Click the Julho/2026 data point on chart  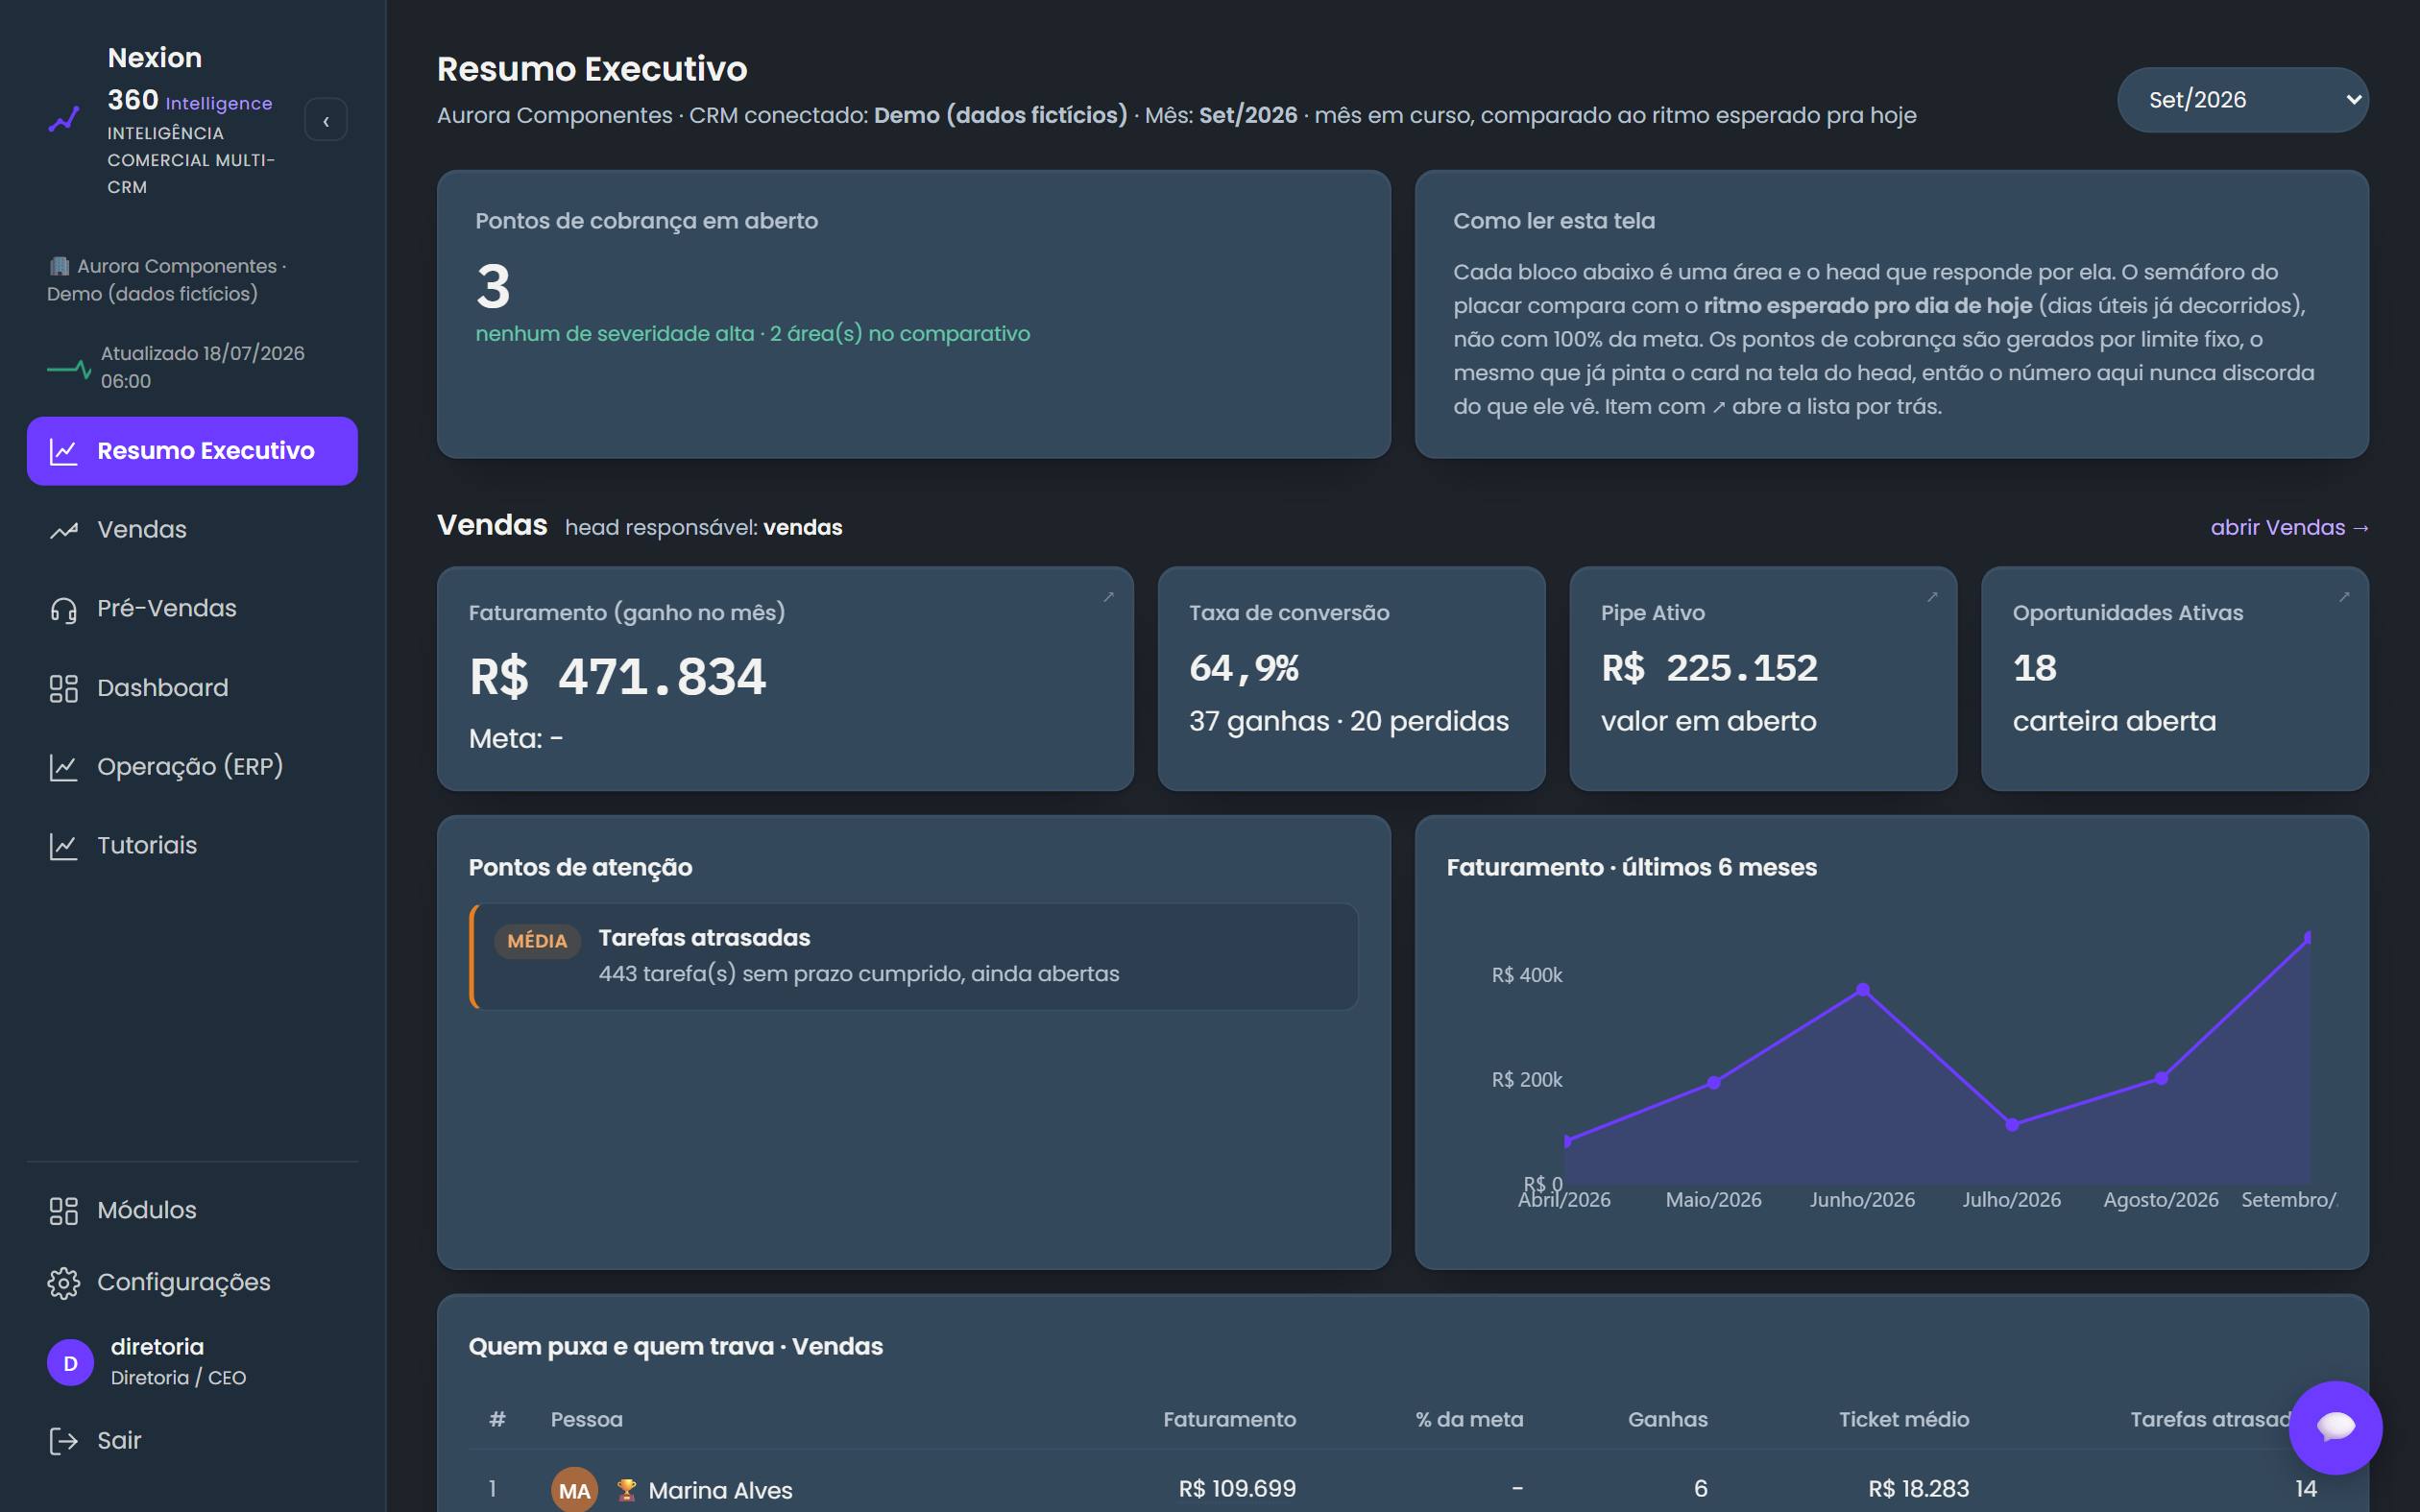(x=2012, y=1125)
